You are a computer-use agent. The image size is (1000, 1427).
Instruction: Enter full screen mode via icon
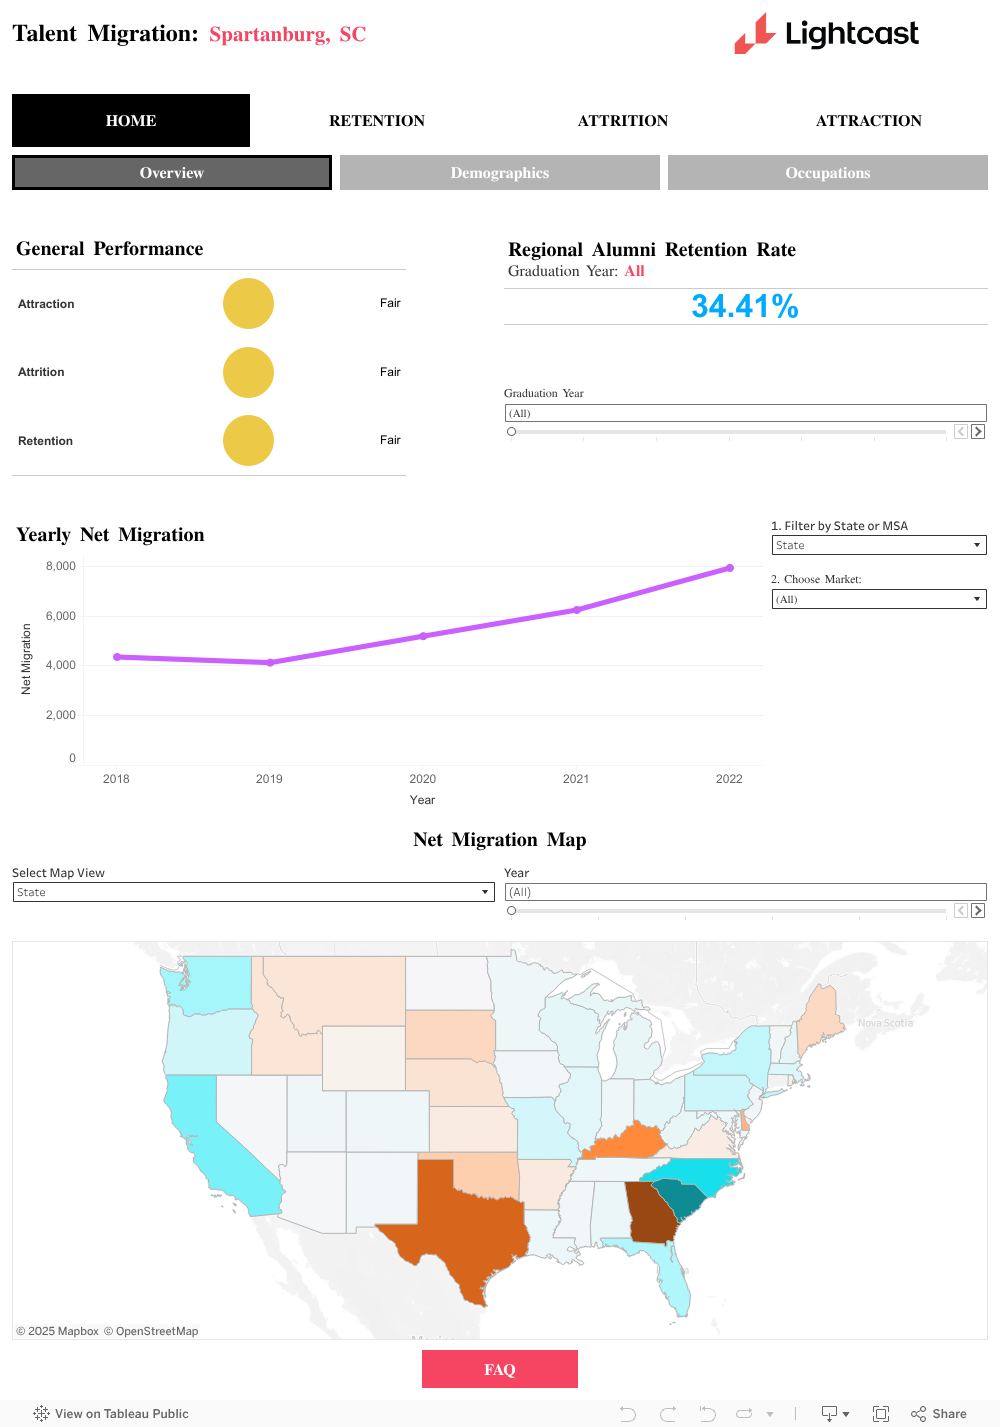point(881,1413)
